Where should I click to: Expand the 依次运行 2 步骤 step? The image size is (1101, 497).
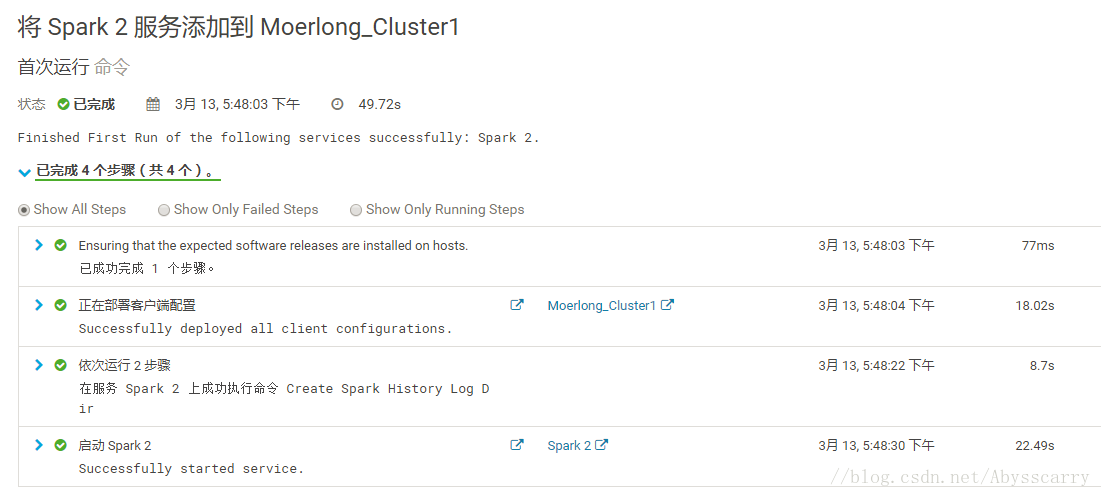point(39,365)
